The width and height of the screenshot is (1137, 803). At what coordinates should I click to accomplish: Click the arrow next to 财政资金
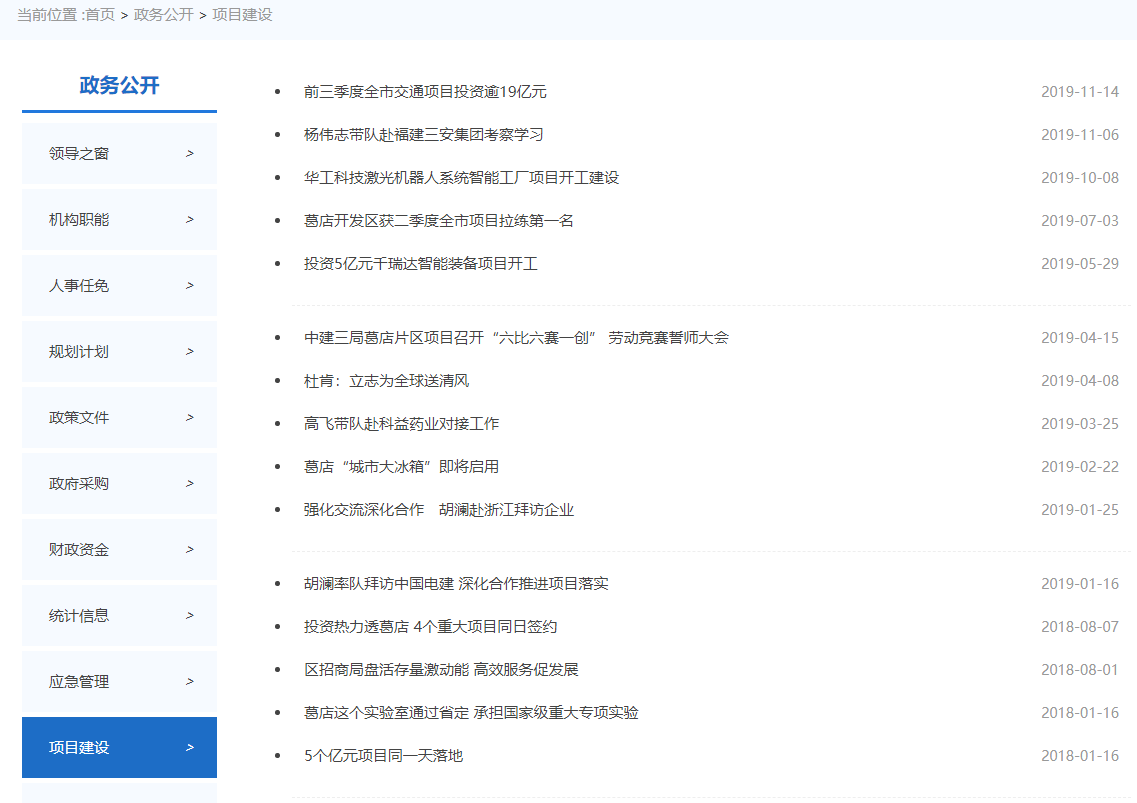click(x=190, y=550)
